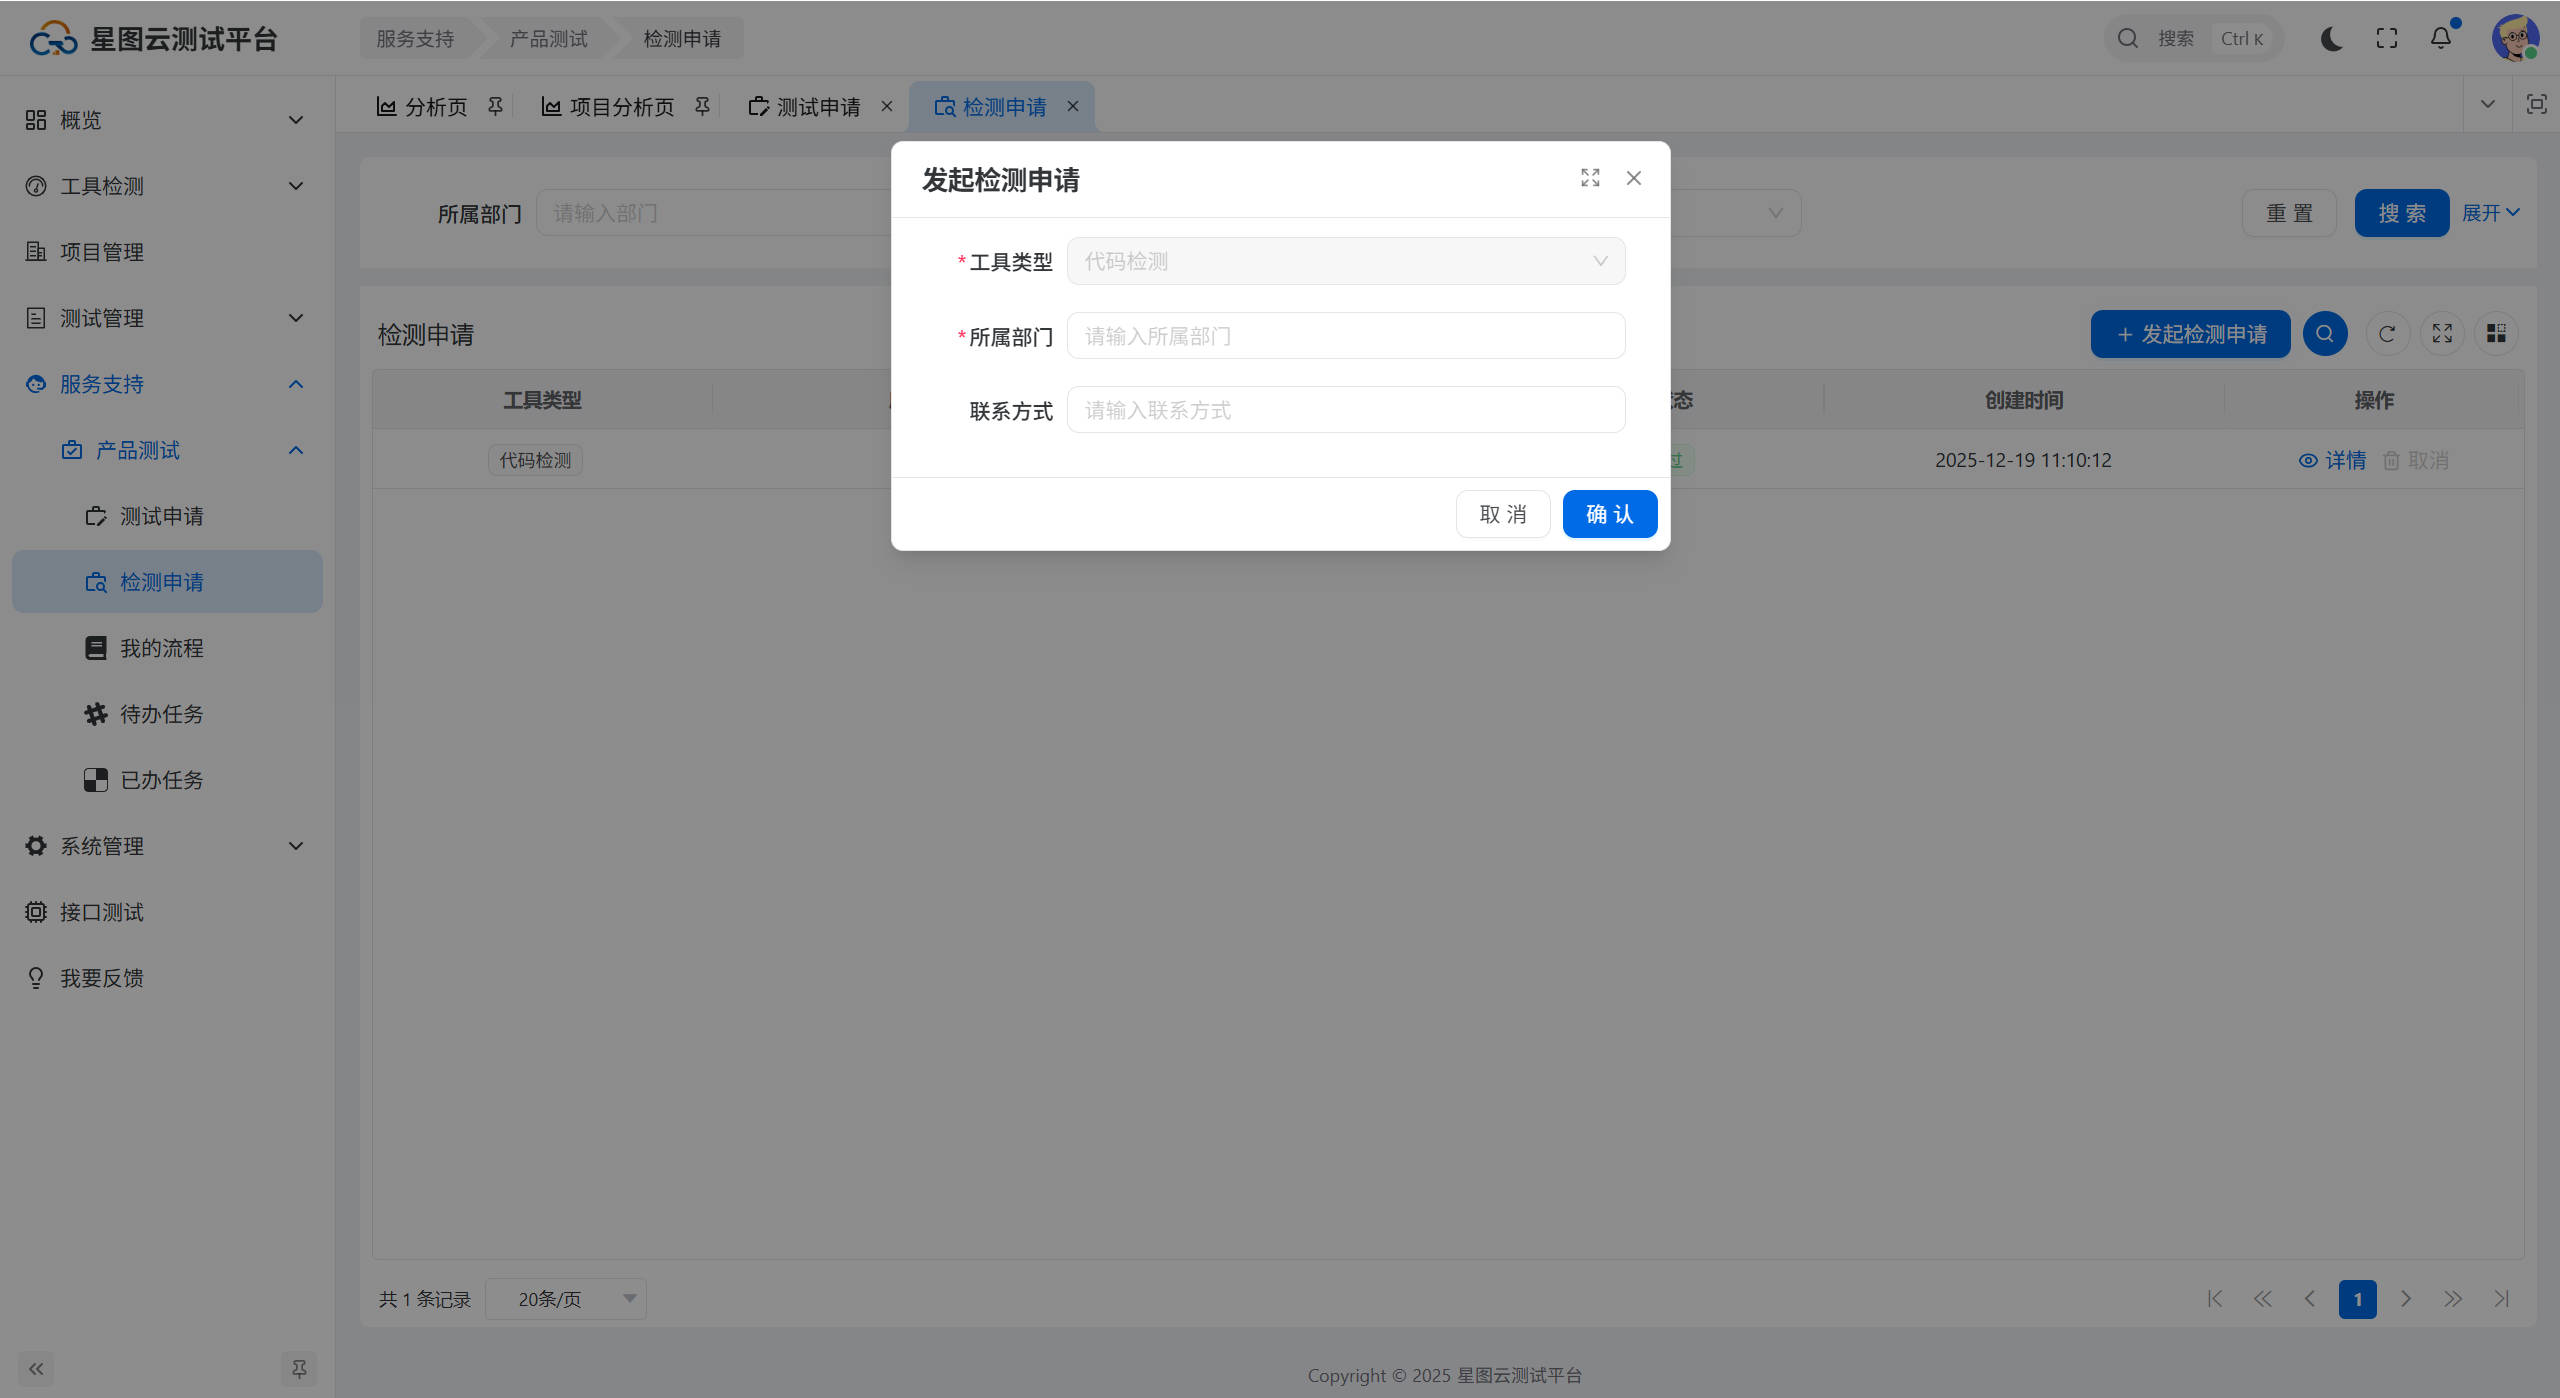Screen dimensions: 2560x1398
Task: Click the notification bell icon
Action: click(2441, 39)
